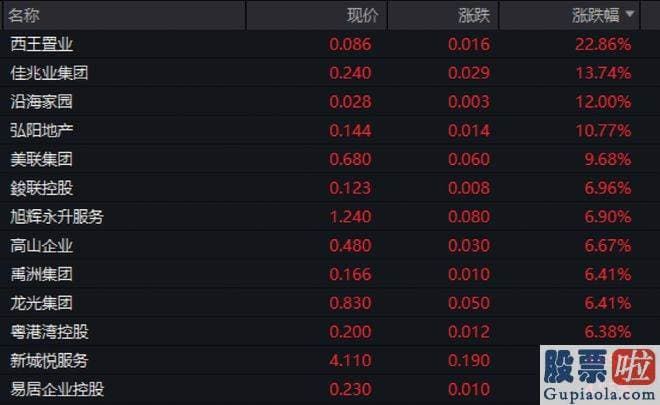
Task: Select the 龙光集团 stock name
Action: click(x=42, y=303)
